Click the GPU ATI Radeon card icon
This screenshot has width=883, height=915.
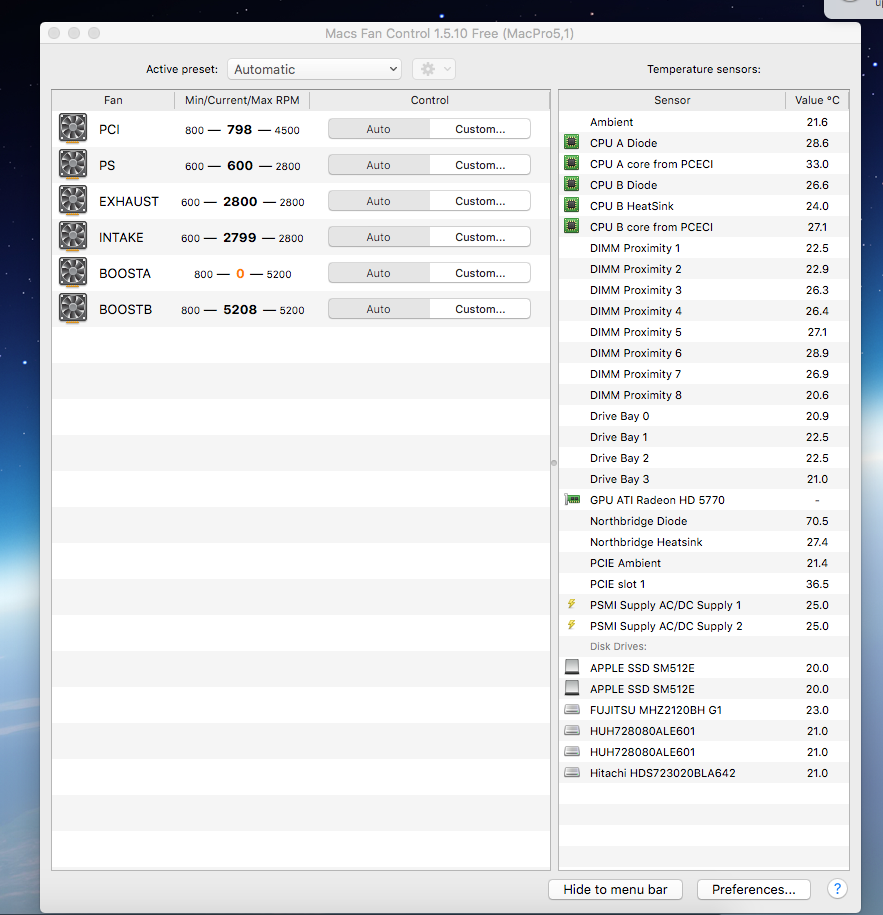(573, 500)
